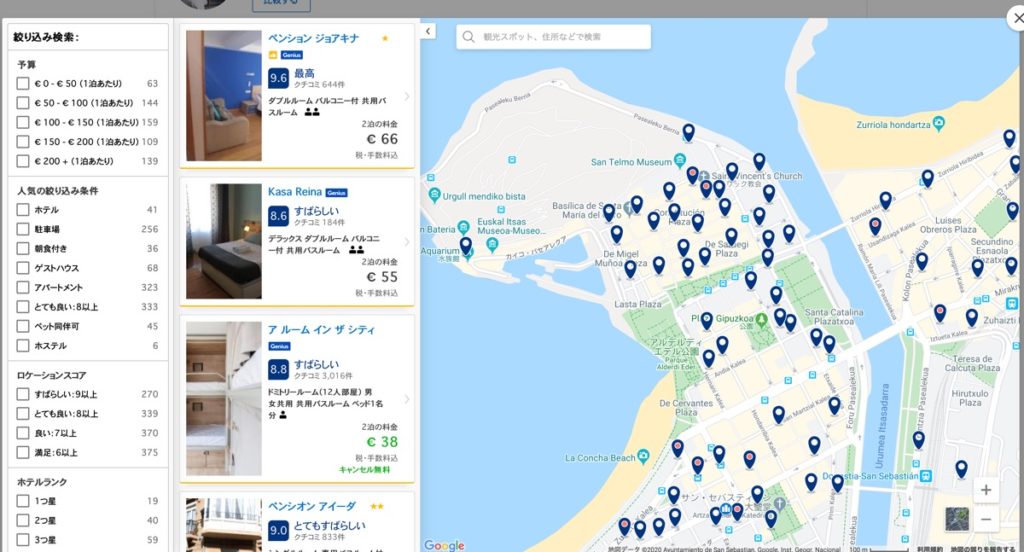This screenshot has width=1024, height=552.
Task: Check the €200 + budget filter
Action: [x=23, y=161]
